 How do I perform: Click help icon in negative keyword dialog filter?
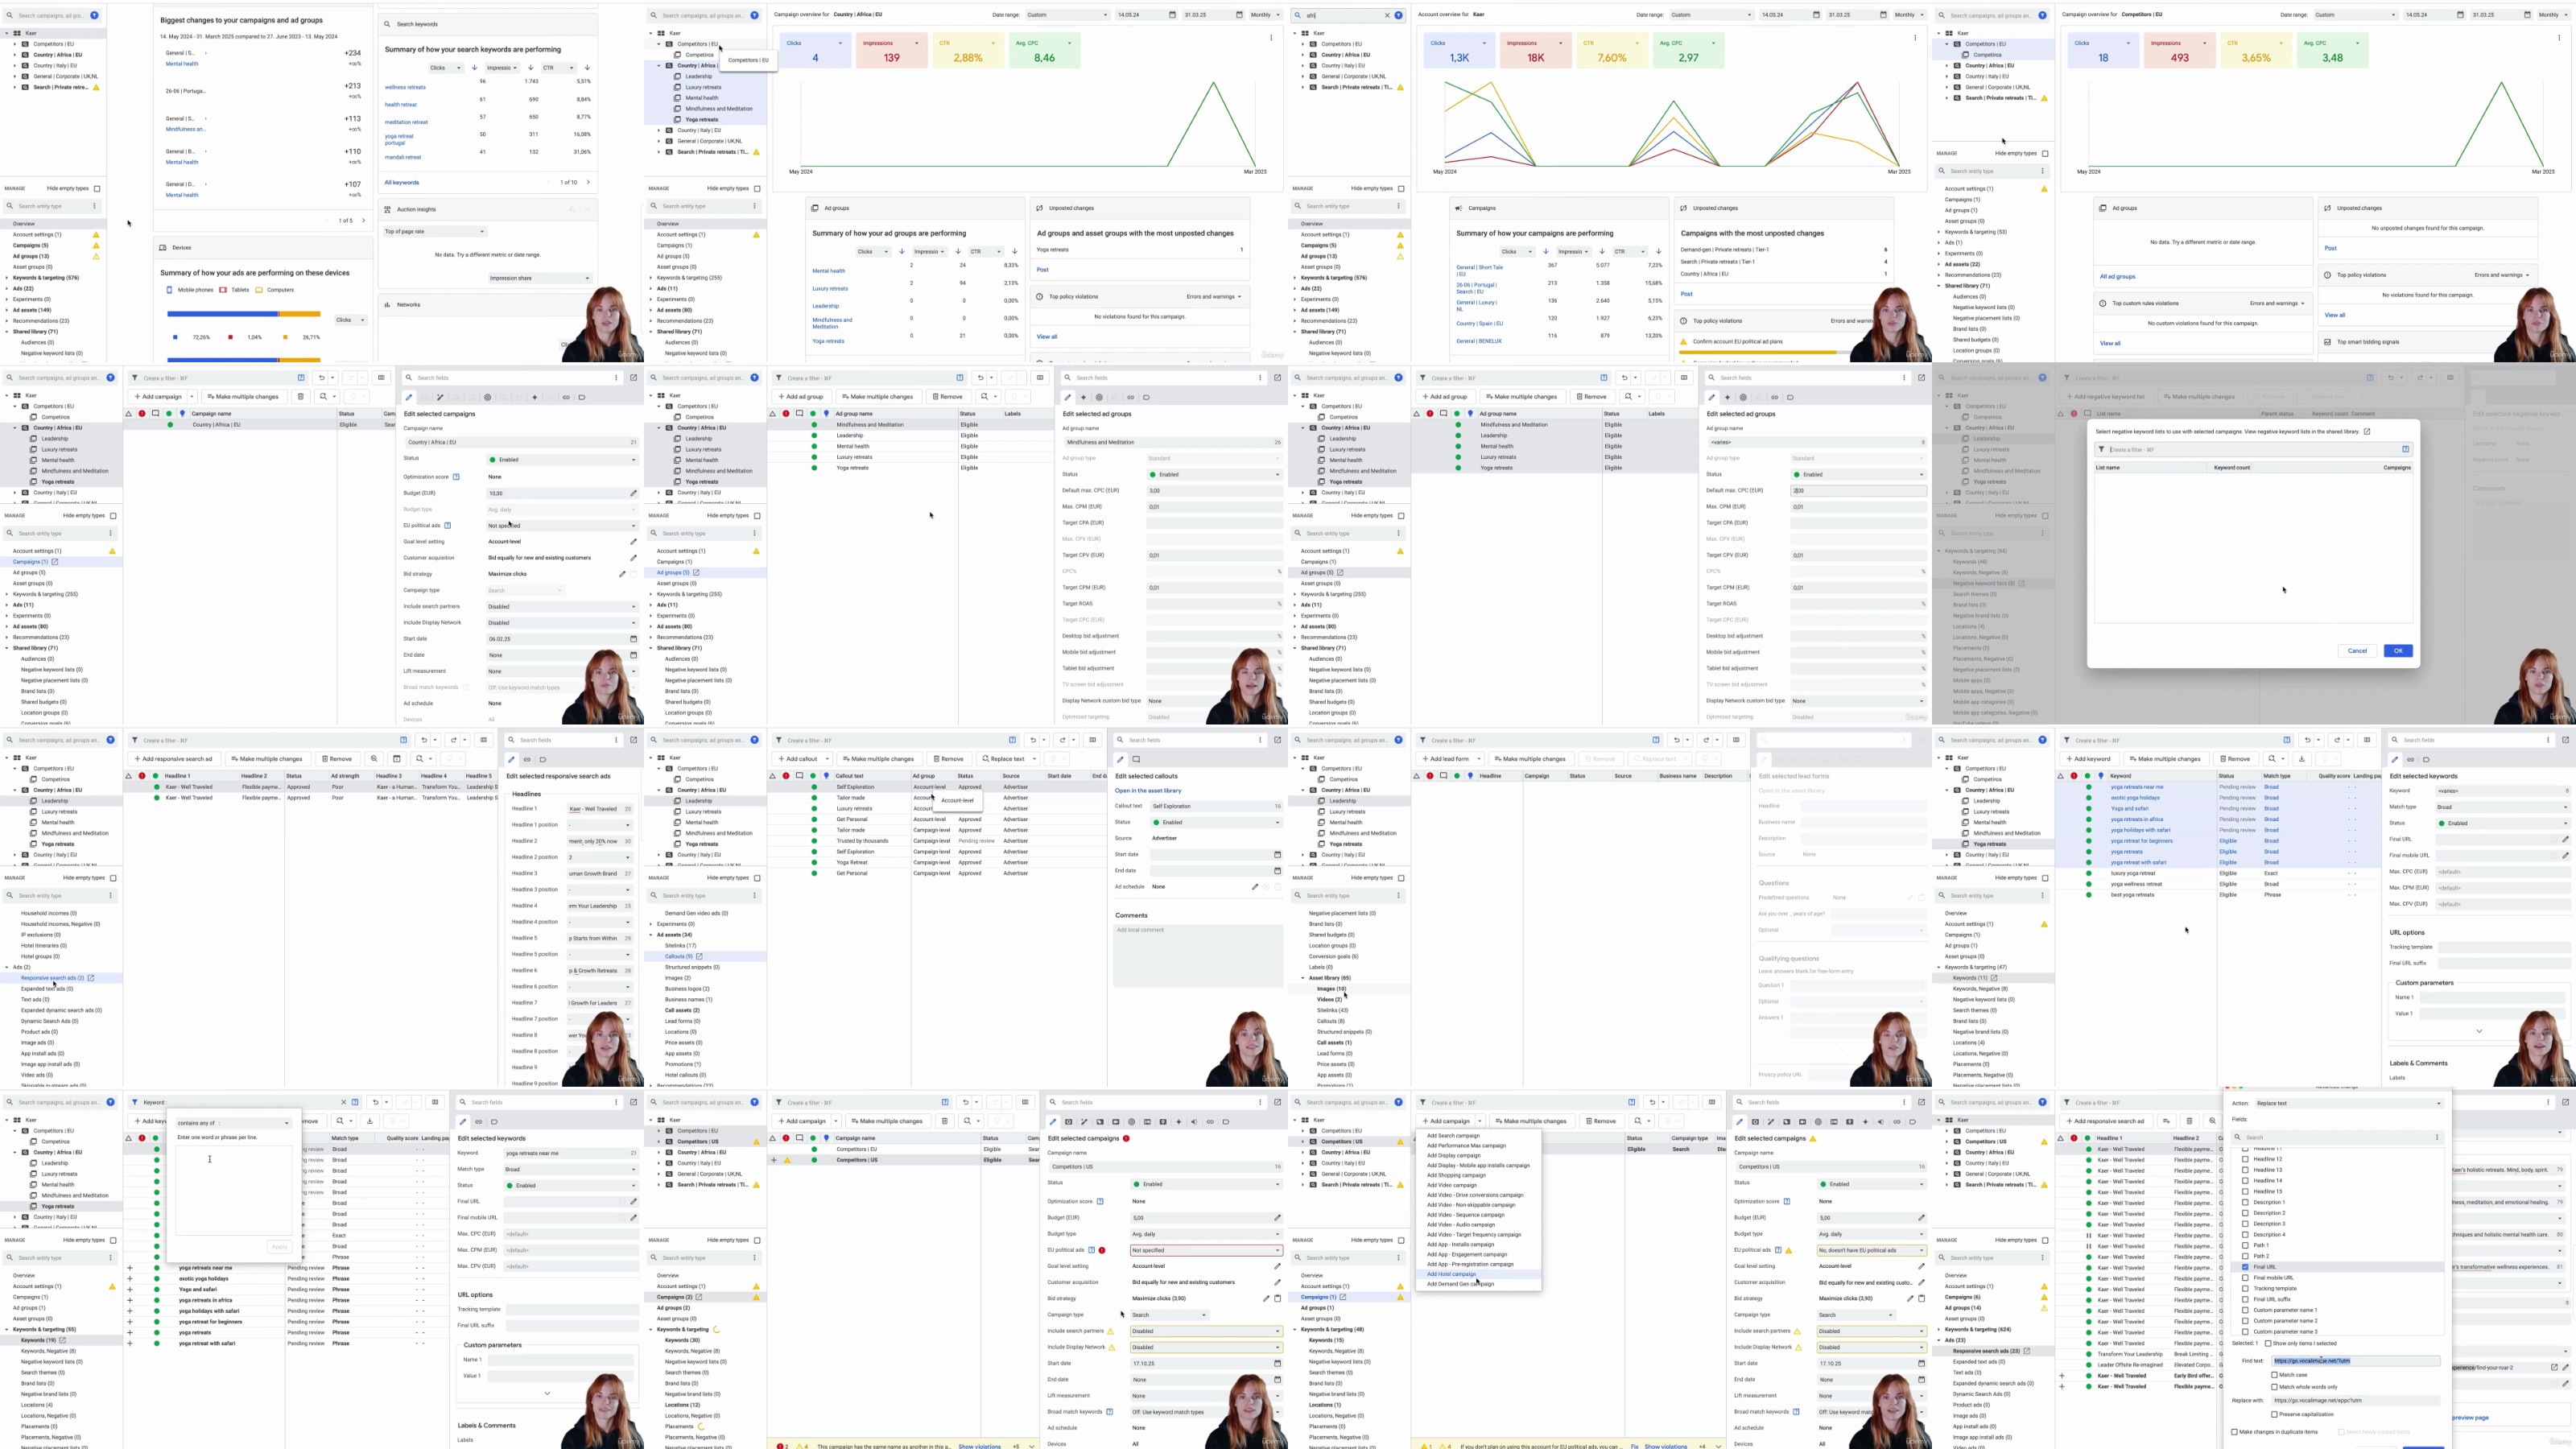click(x=2406, y=449)
